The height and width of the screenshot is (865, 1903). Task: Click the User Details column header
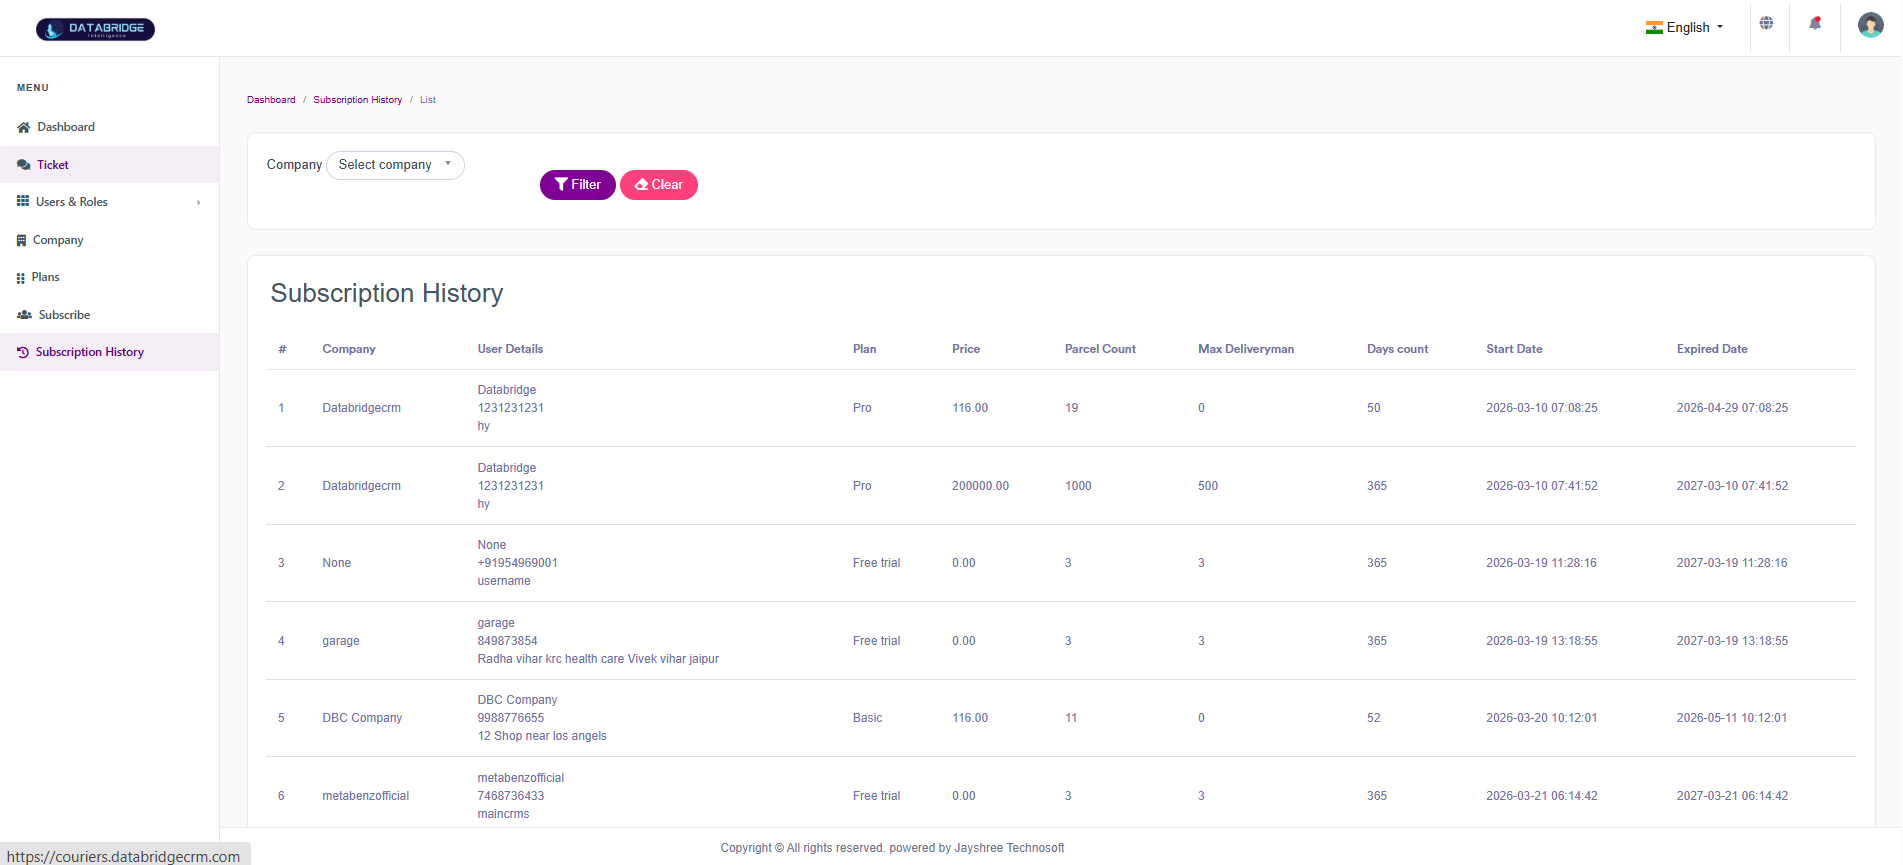[x=510, y=349]
